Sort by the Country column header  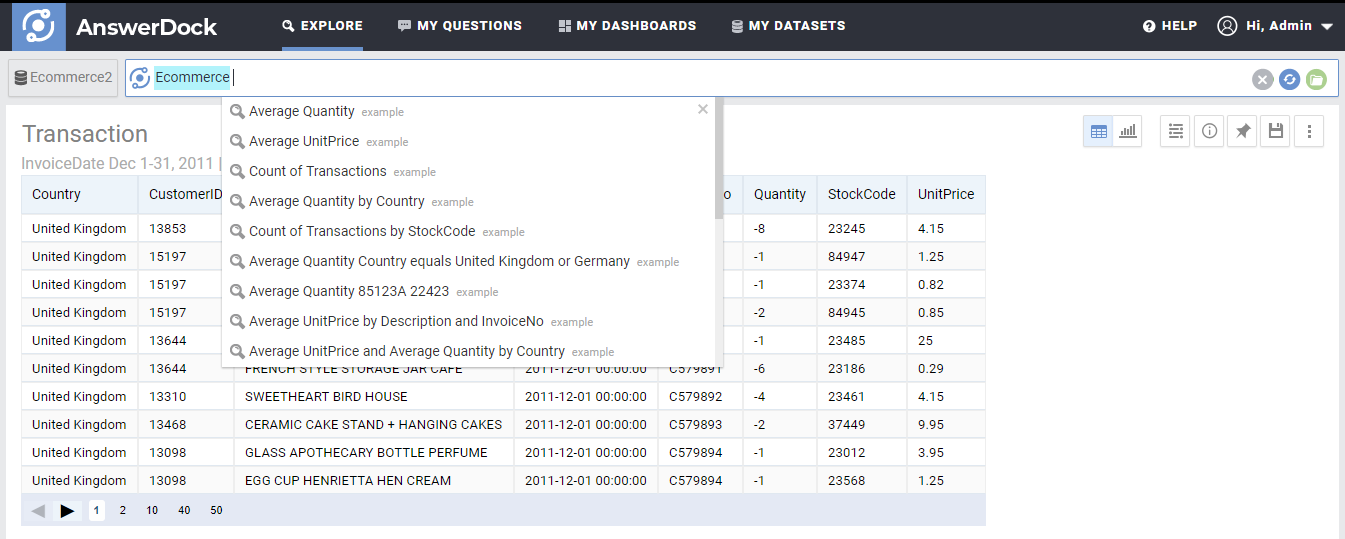pyautogui.click(x=80, y=195)
